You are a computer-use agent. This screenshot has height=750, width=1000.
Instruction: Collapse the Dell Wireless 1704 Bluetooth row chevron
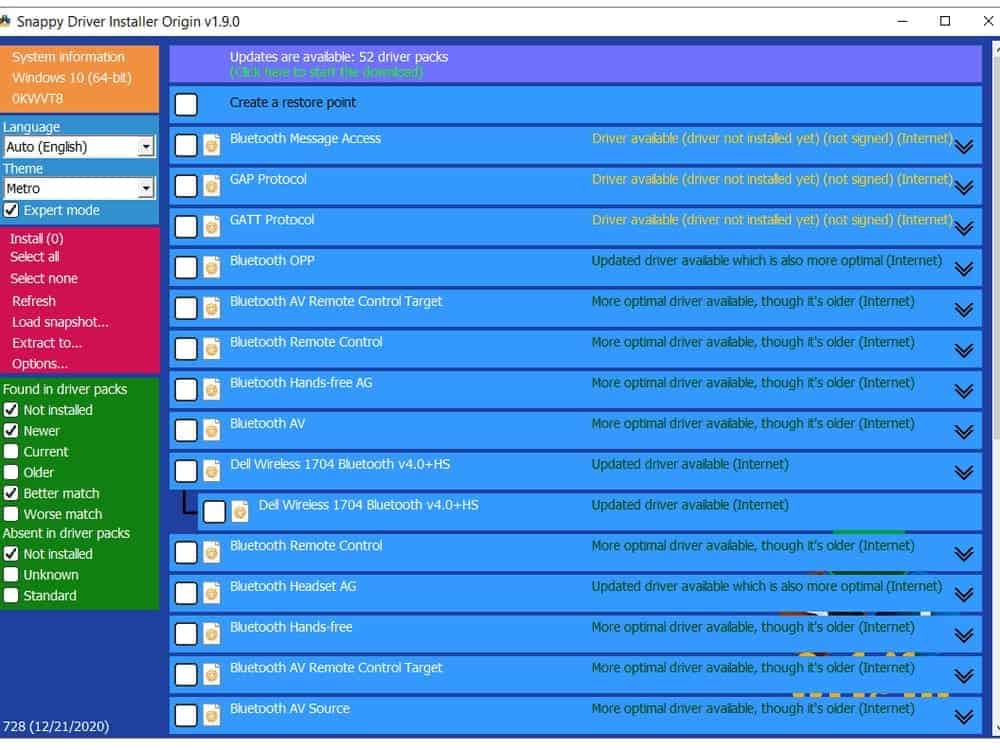pos(964,473)
